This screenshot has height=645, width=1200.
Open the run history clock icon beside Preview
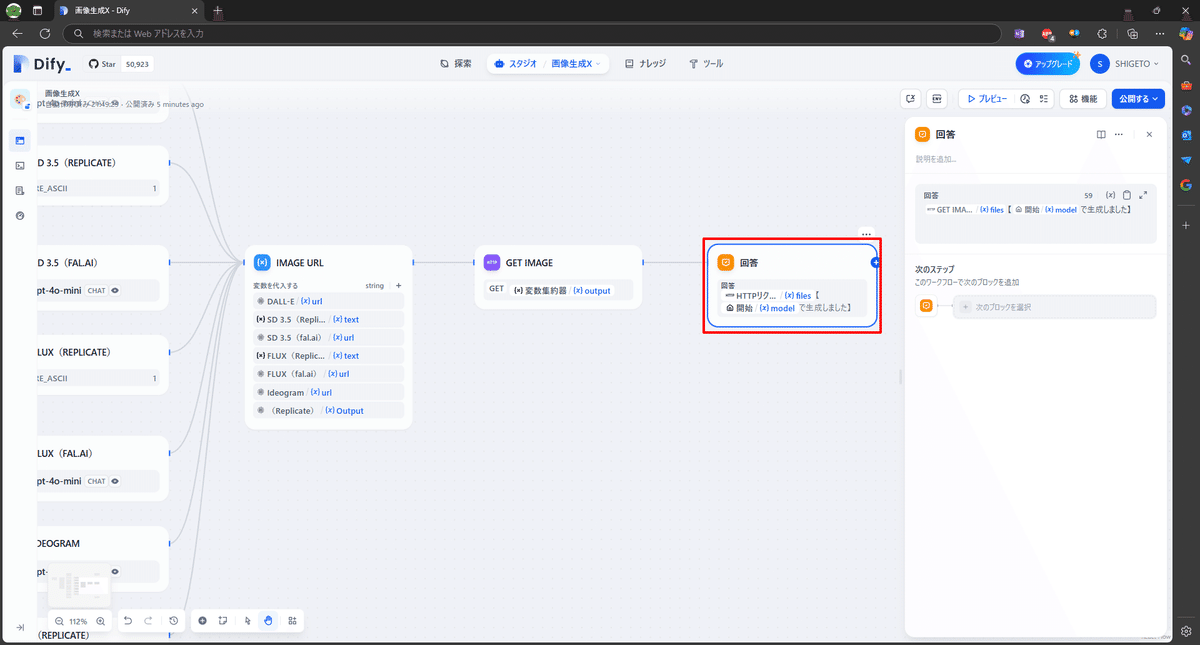click(x=1025, y=99)
